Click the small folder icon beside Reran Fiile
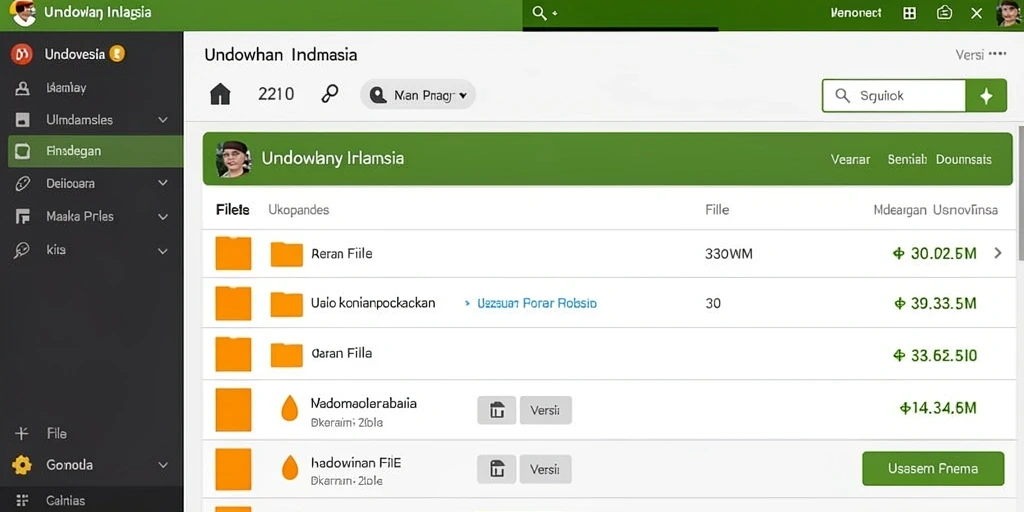 (287, 254)
